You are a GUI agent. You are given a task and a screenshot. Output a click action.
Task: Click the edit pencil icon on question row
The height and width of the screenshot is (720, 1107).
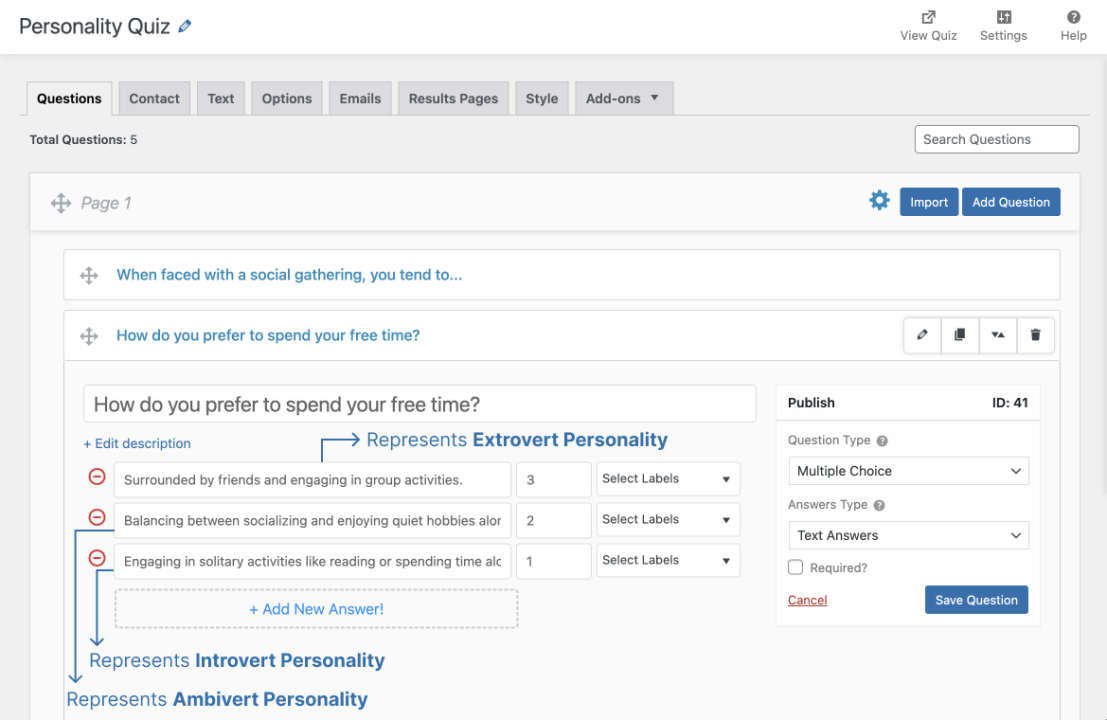click(922, 335)
